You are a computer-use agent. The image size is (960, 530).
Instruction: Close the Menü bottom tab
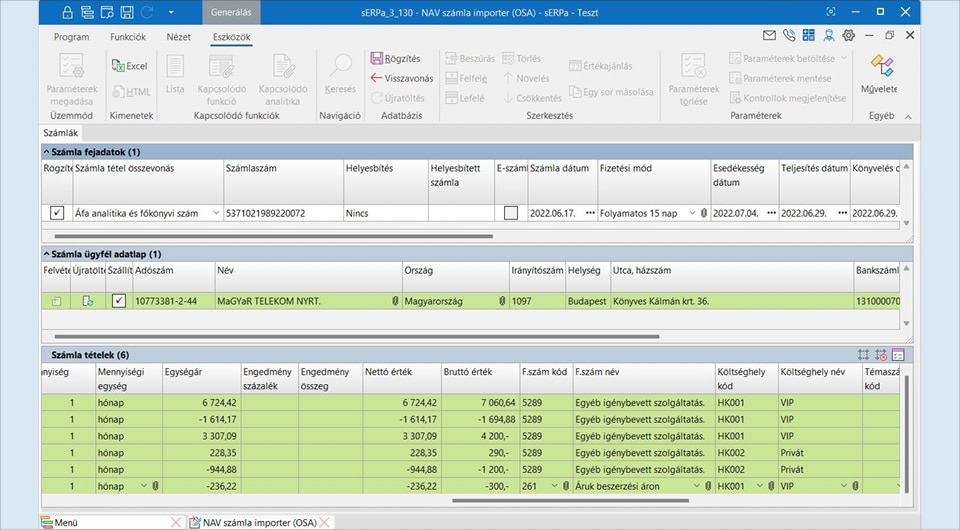(x=176, y=522)
